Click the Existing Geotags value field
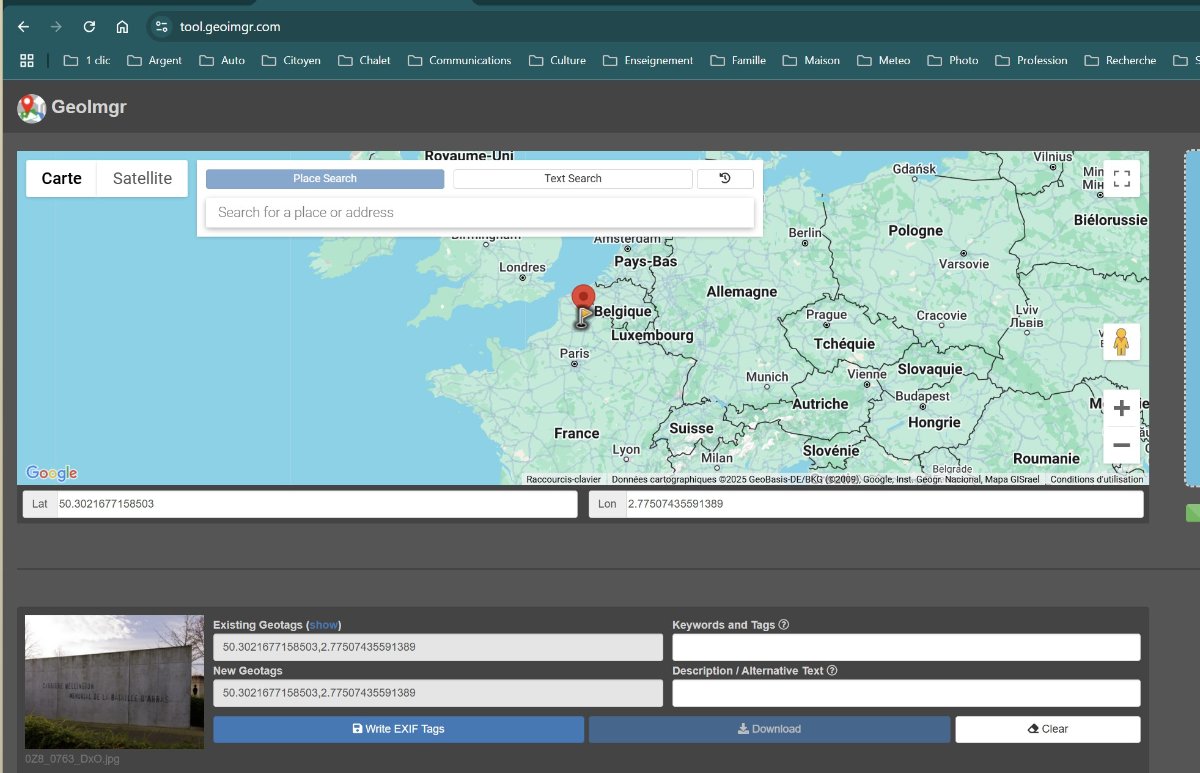This screenshot has height=773, width=1200. click(x=438, y=647)
